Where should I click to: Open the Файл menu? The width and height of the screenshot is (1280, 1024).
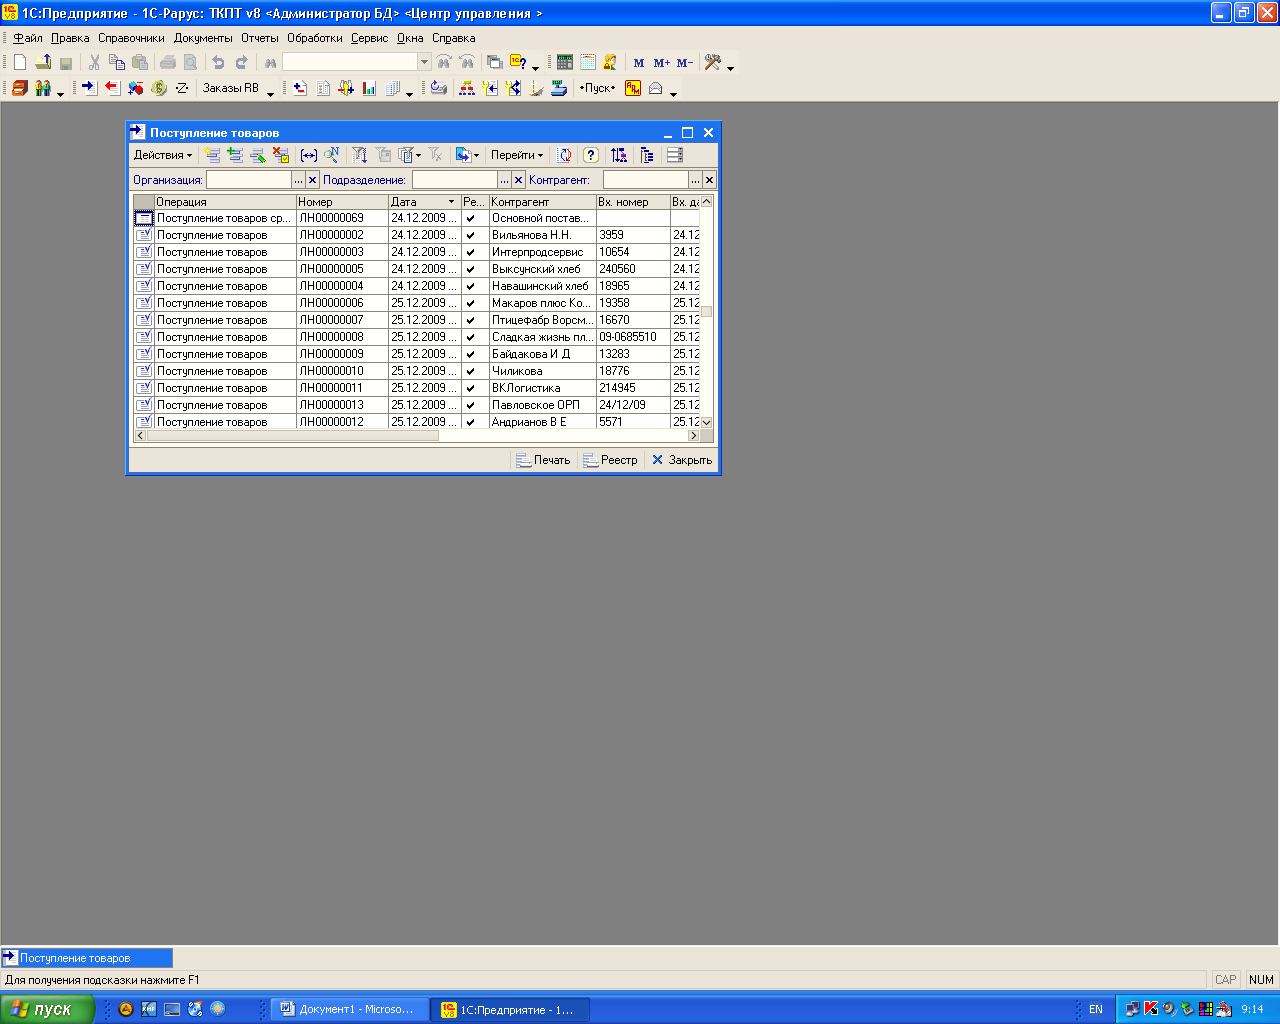(x=27, y=38)
